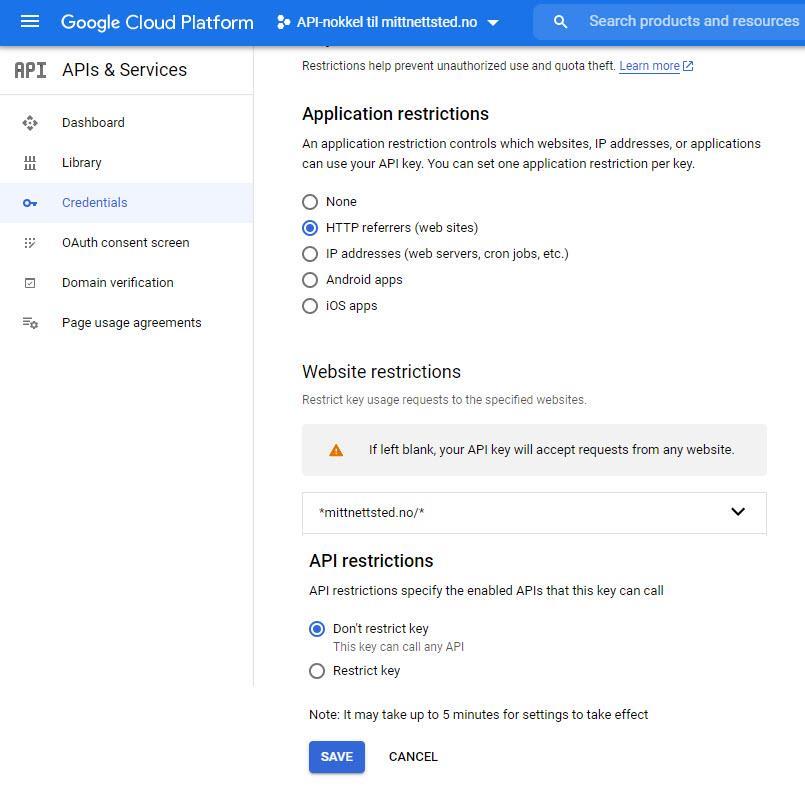The image size is (805, 809).
Task: Click the OAuth consent screen icon
Action: [x=30, y=243]
